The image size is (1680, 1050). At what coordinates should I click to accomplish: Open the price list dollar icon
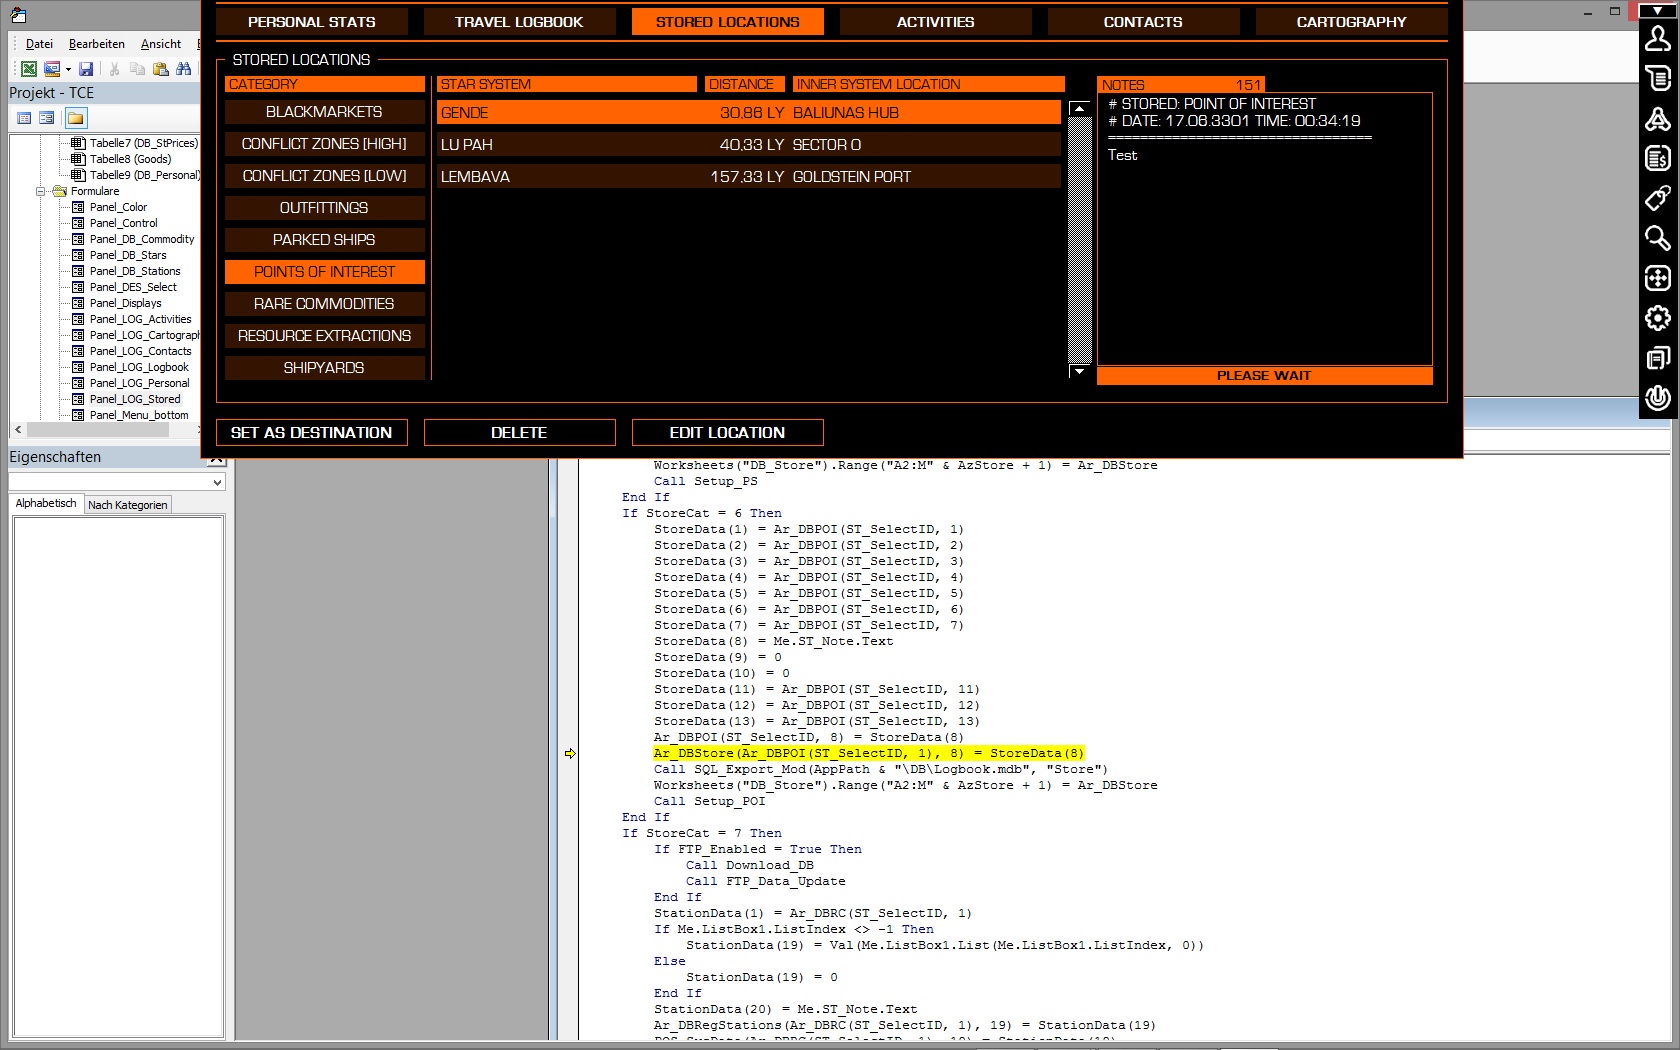point(1657,158)
